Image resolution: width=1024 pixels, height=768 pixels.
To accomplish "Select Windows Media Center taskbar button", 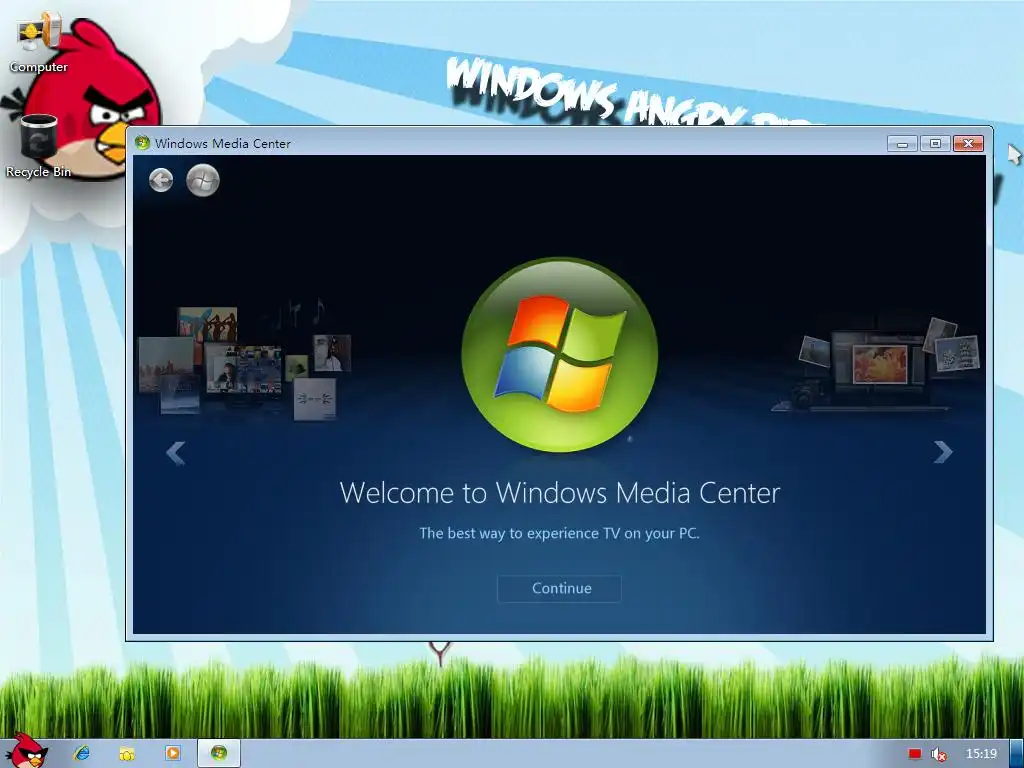I will coord(219,753).
